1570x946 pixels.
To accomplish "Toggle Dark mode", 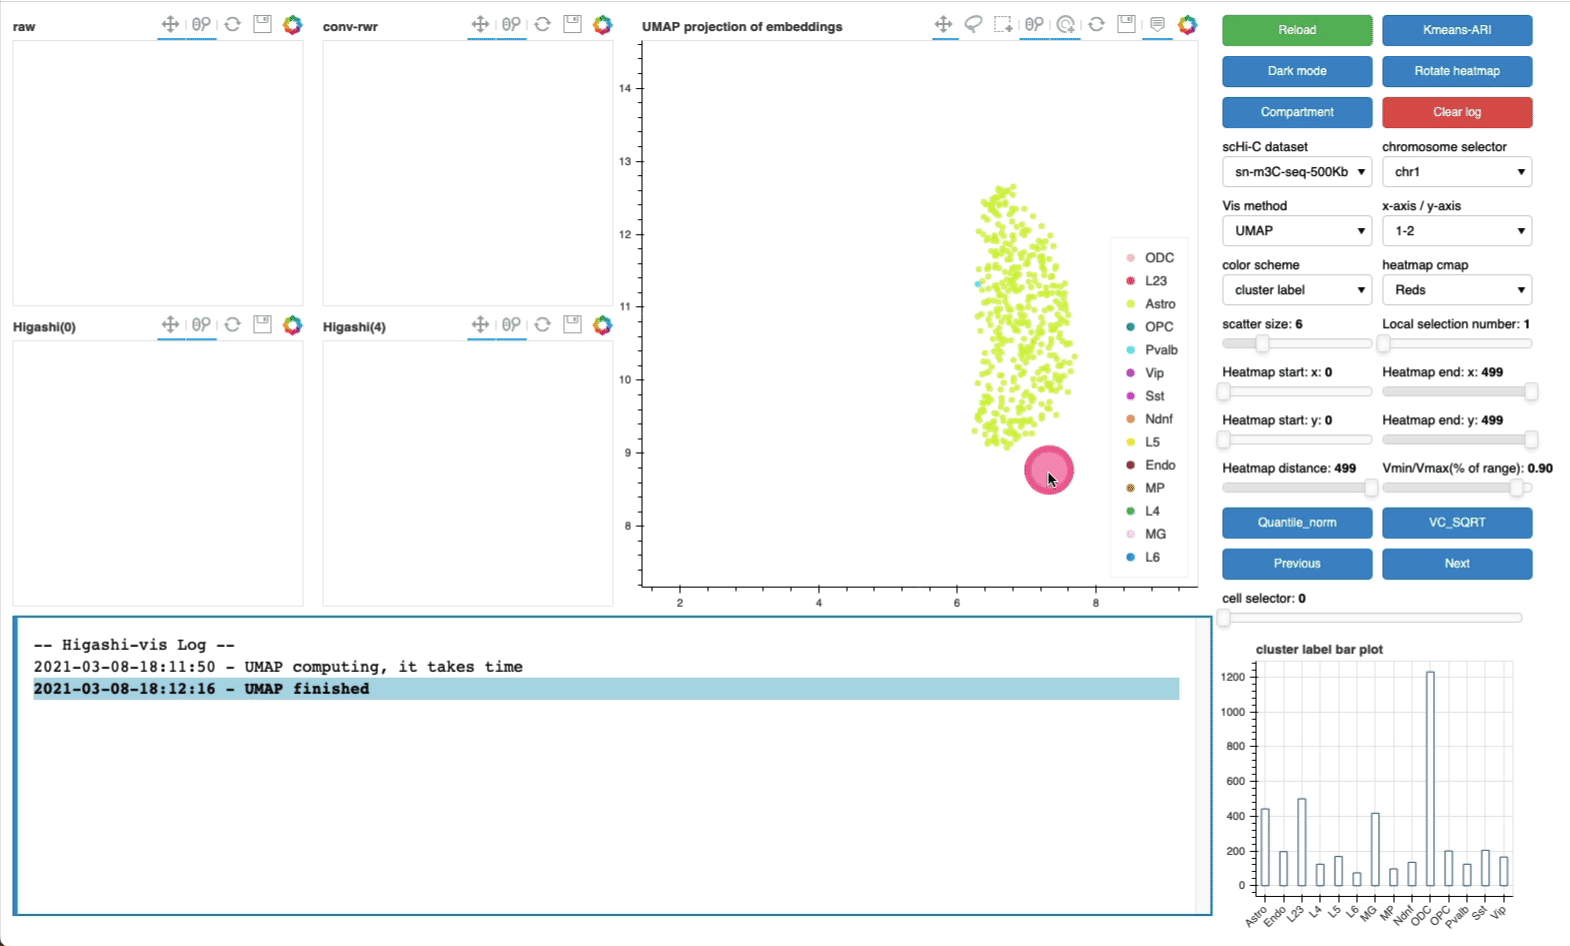I will click(x=1297, y=71).
